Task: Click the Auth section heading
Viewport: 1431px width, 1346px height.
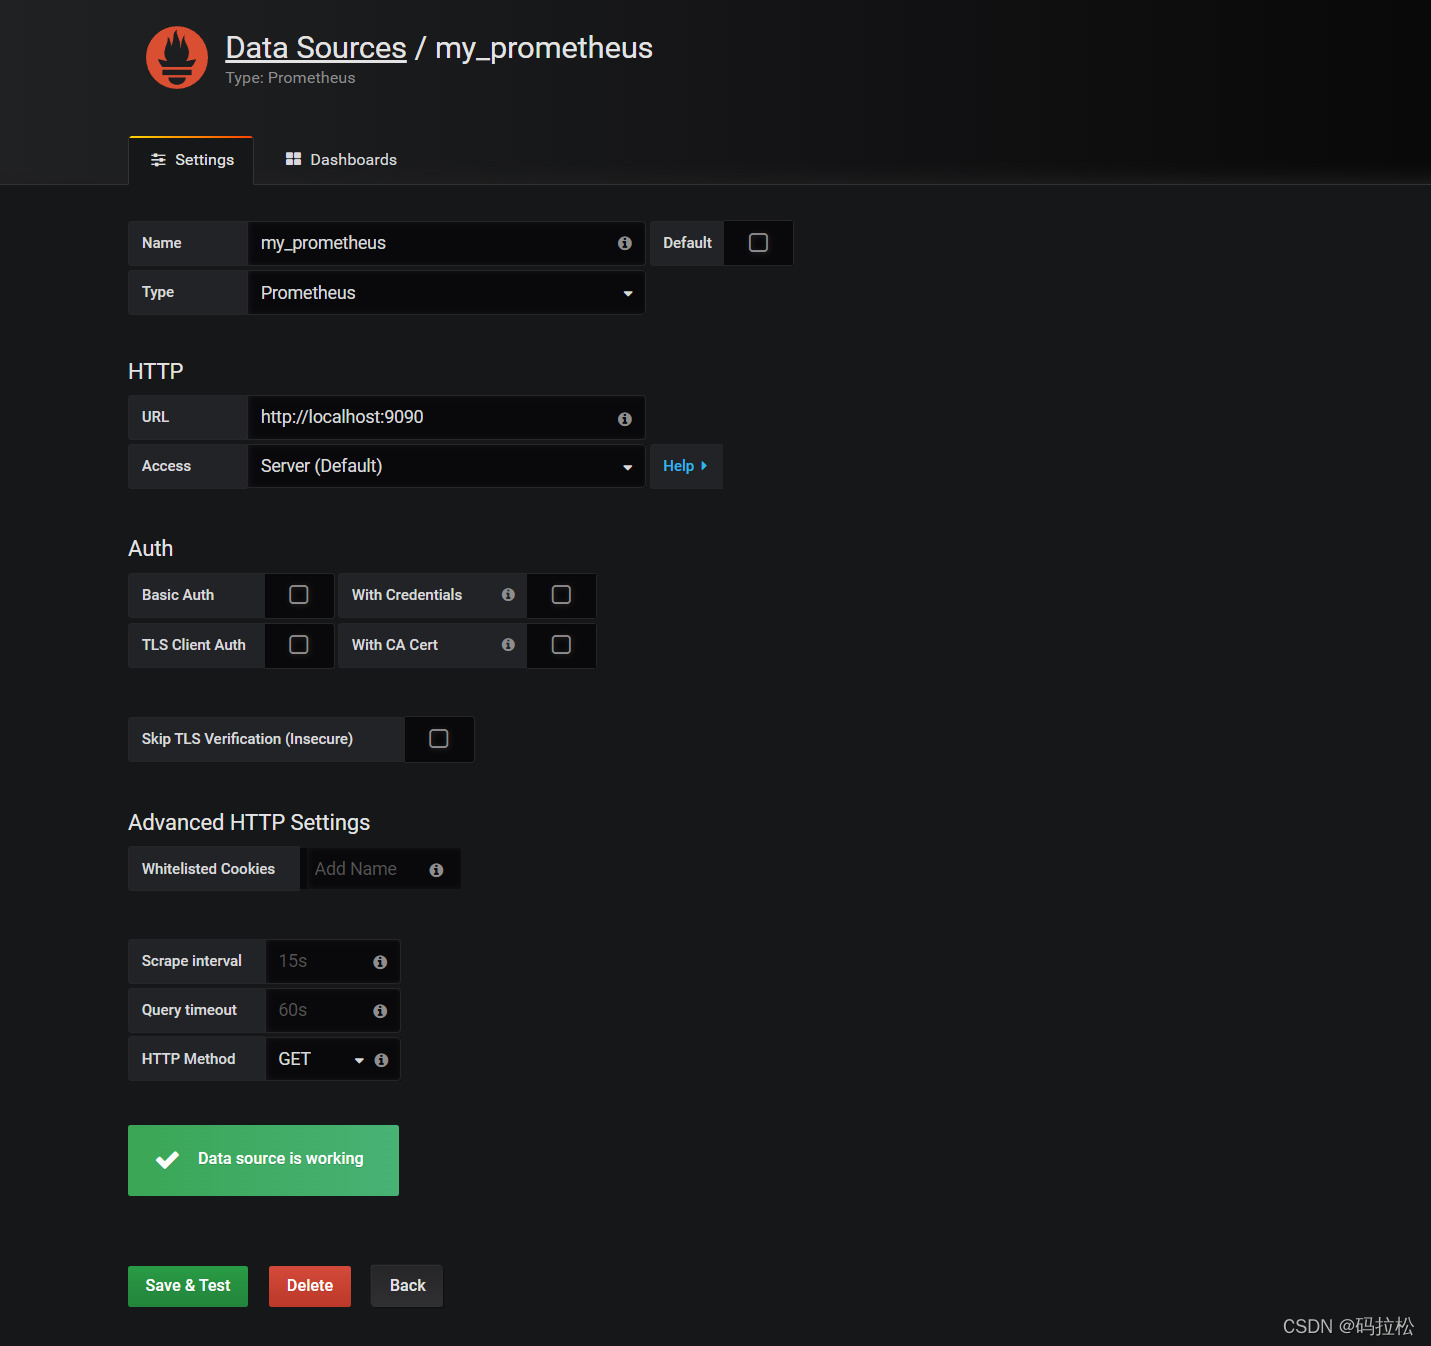Action: [151, 548]
